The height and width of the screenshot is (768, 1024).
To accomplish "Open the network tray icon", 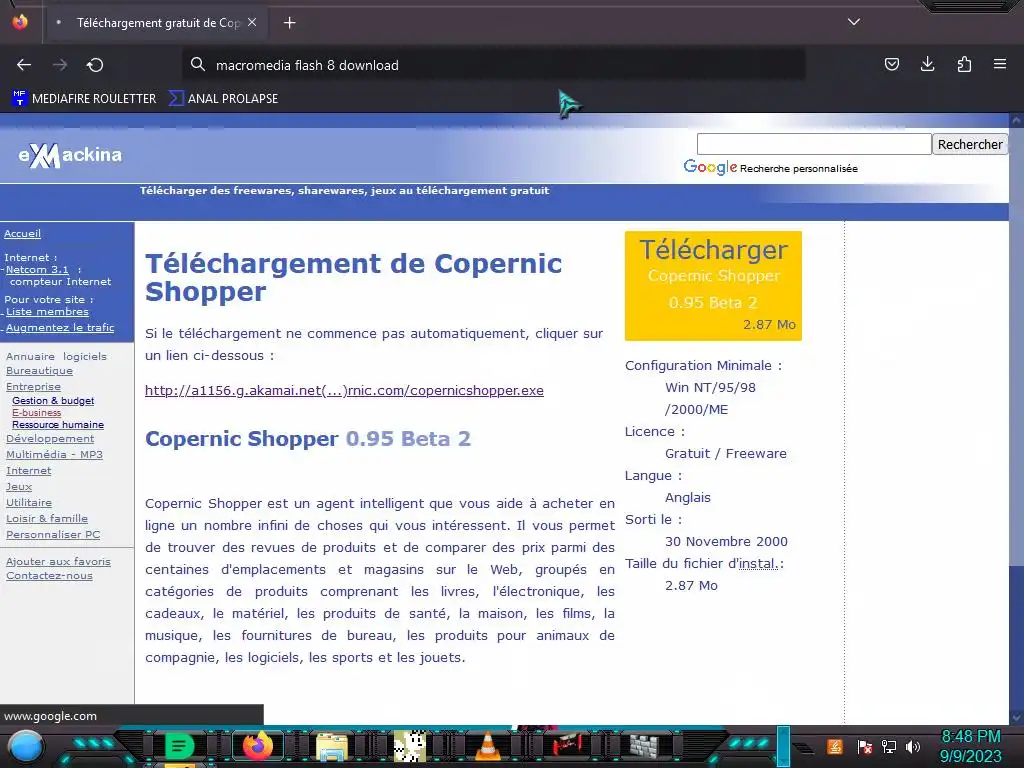I will click(x=889, y=746).
